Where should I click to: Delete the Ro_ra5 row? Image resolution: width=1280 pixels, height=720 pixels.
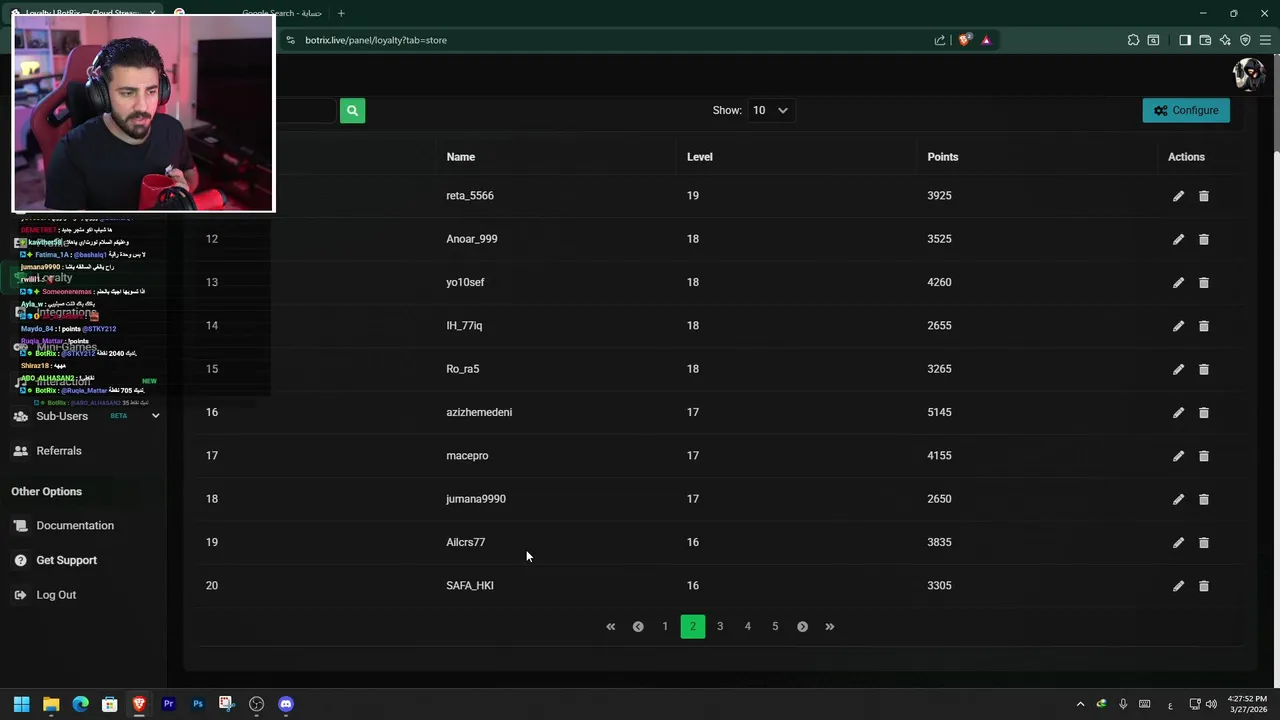tap(1204, 369)
